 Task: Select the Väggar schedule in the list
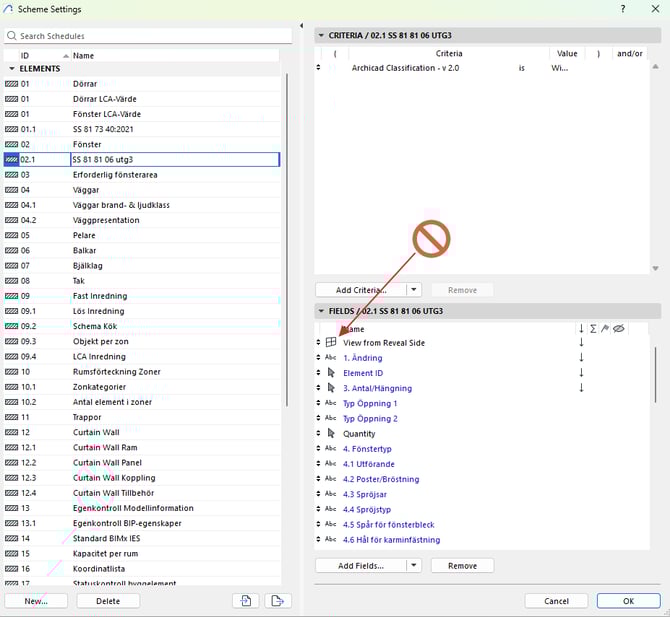91,190
